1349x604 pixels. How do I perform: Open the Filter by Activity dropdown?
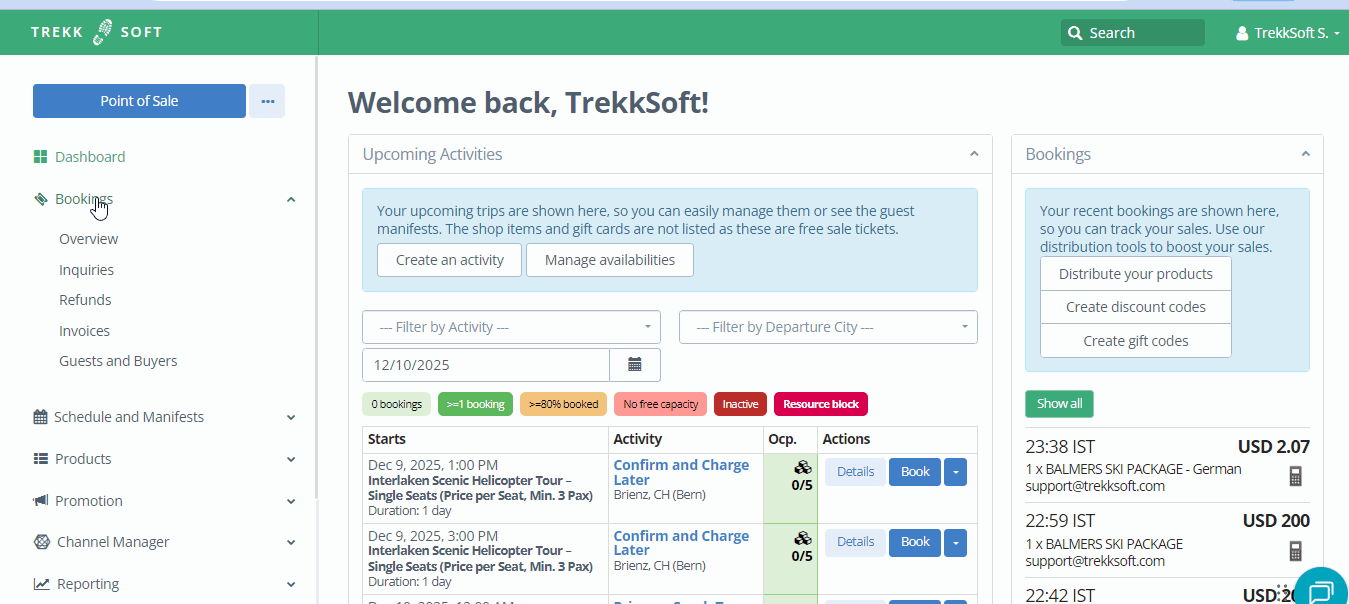point(511,327)
